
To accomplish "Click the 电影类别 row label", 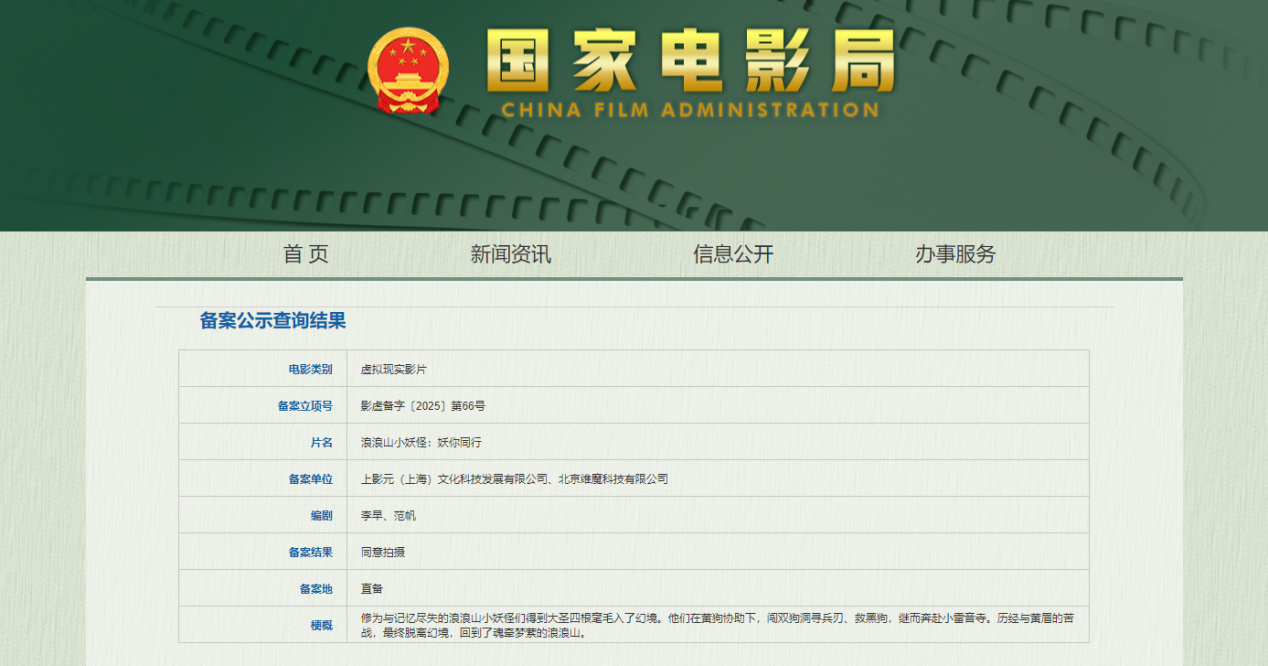I will 310,369.
